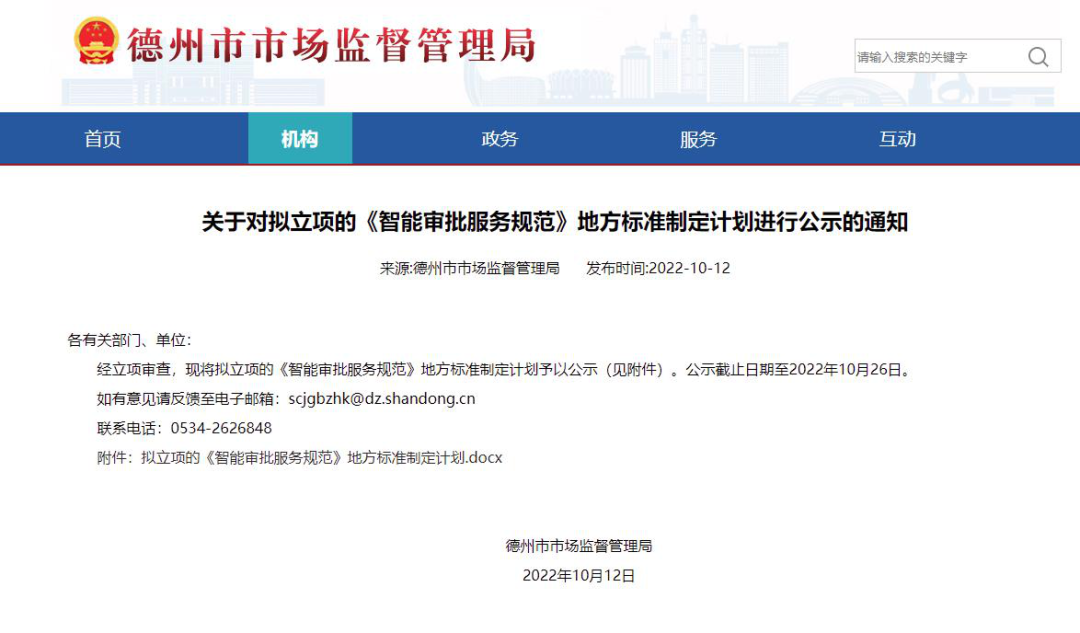1080x633 pixels.
Task: Click the search magnifier icon
Action: click(x=1038, y=57)
